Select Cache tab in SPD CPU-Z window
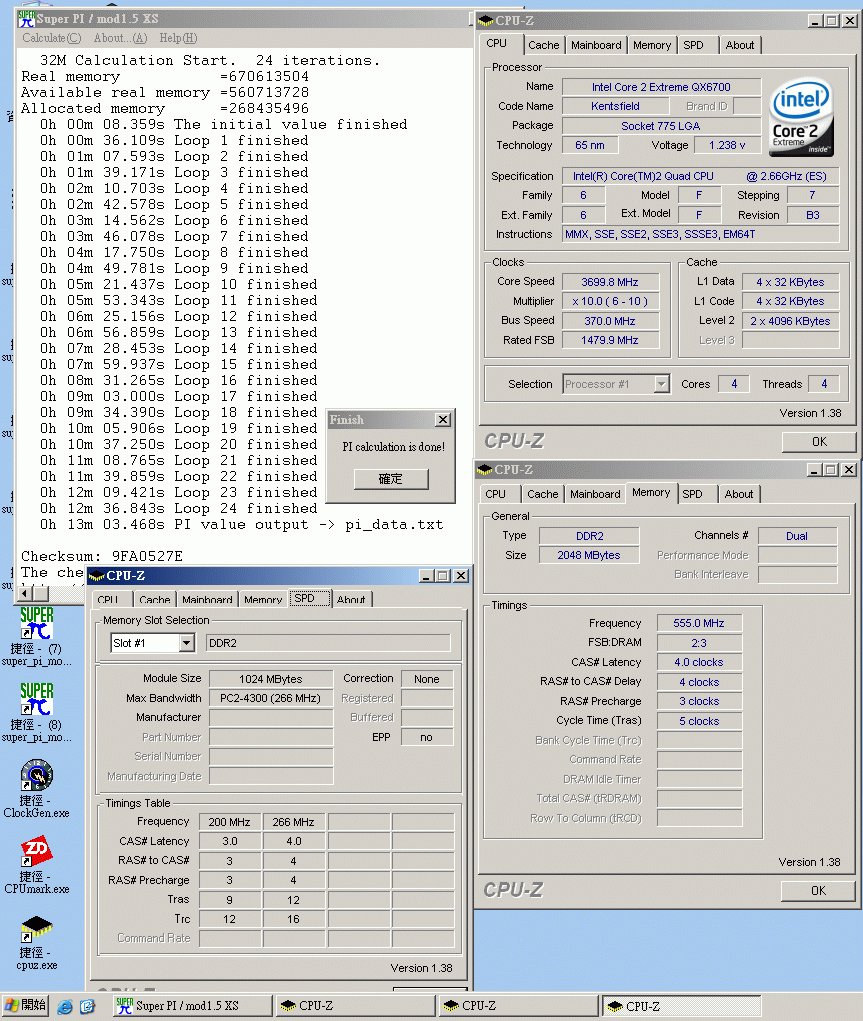863x1021 pixels. [155, 599]
